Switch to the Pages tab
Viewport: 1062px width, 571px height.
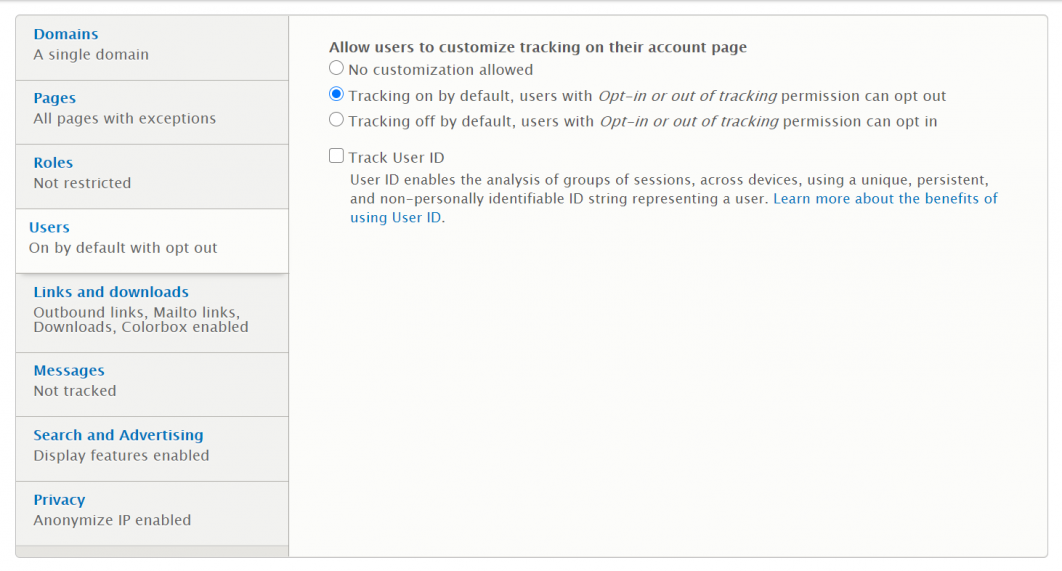pyautogui.click(x=54, y=98)
